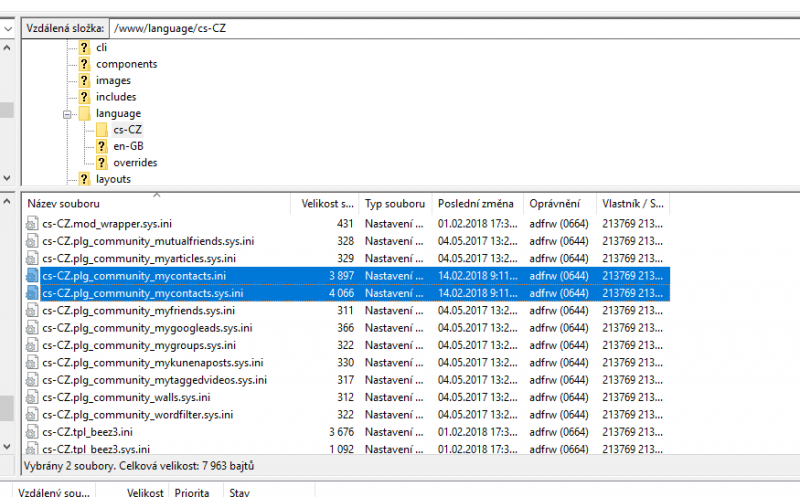Click file icon of cs-CZ.plg_community_mutualfriends.sys.ini
Image resolution: width=800 pixels, height=497 pixels.
pos(32,241)
